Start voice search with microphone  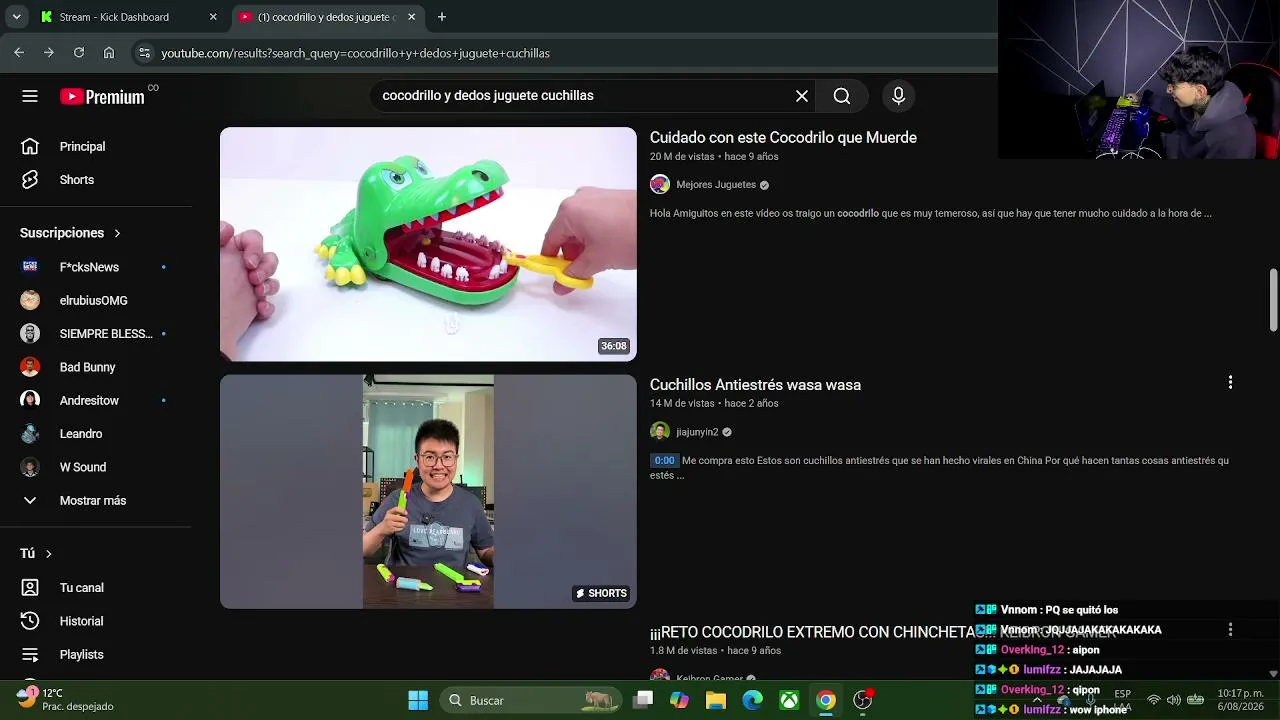coord(898,96)
